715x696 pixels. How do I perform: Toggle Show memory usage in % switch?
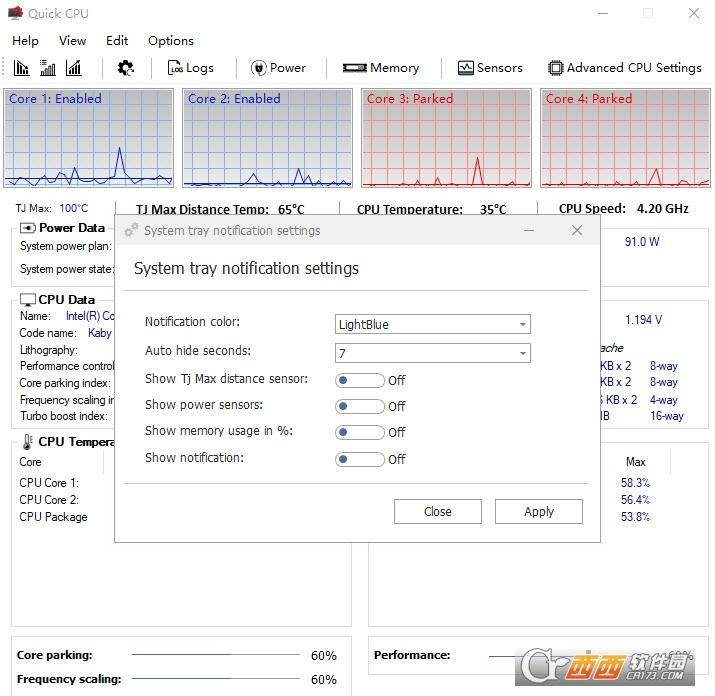360,432
